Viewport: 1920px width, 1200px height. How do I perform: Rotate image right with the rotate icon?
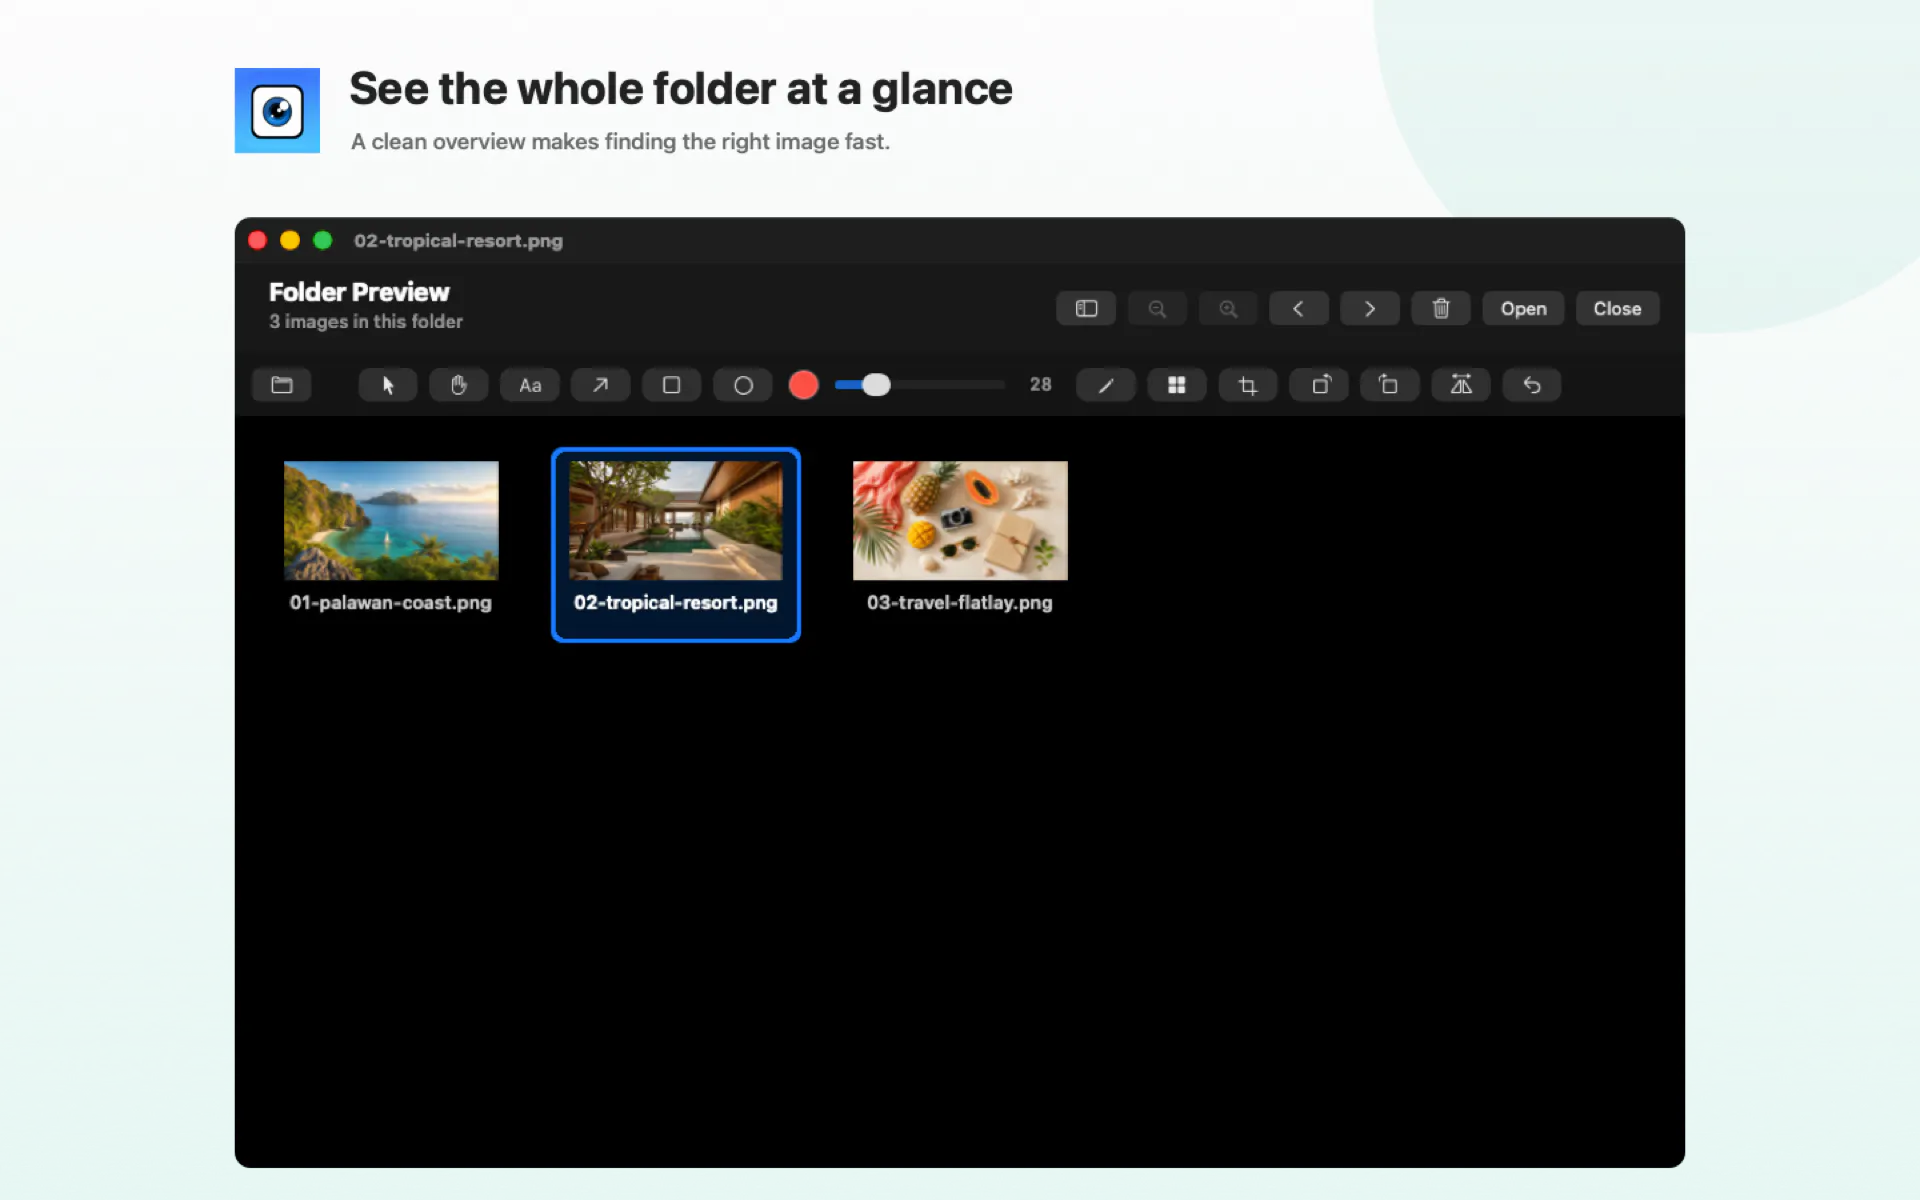pos(1319,385)
